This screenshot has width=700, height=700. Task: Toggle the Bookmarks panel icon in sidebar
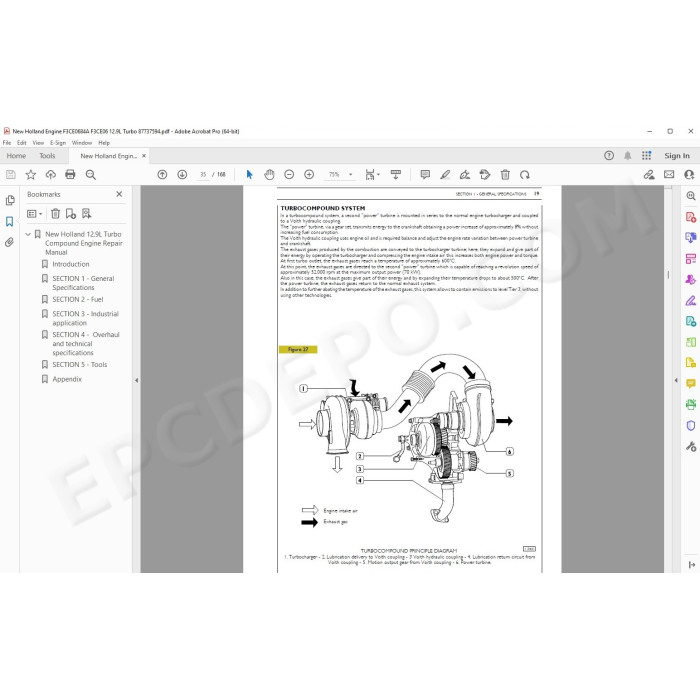pos(9,221)
